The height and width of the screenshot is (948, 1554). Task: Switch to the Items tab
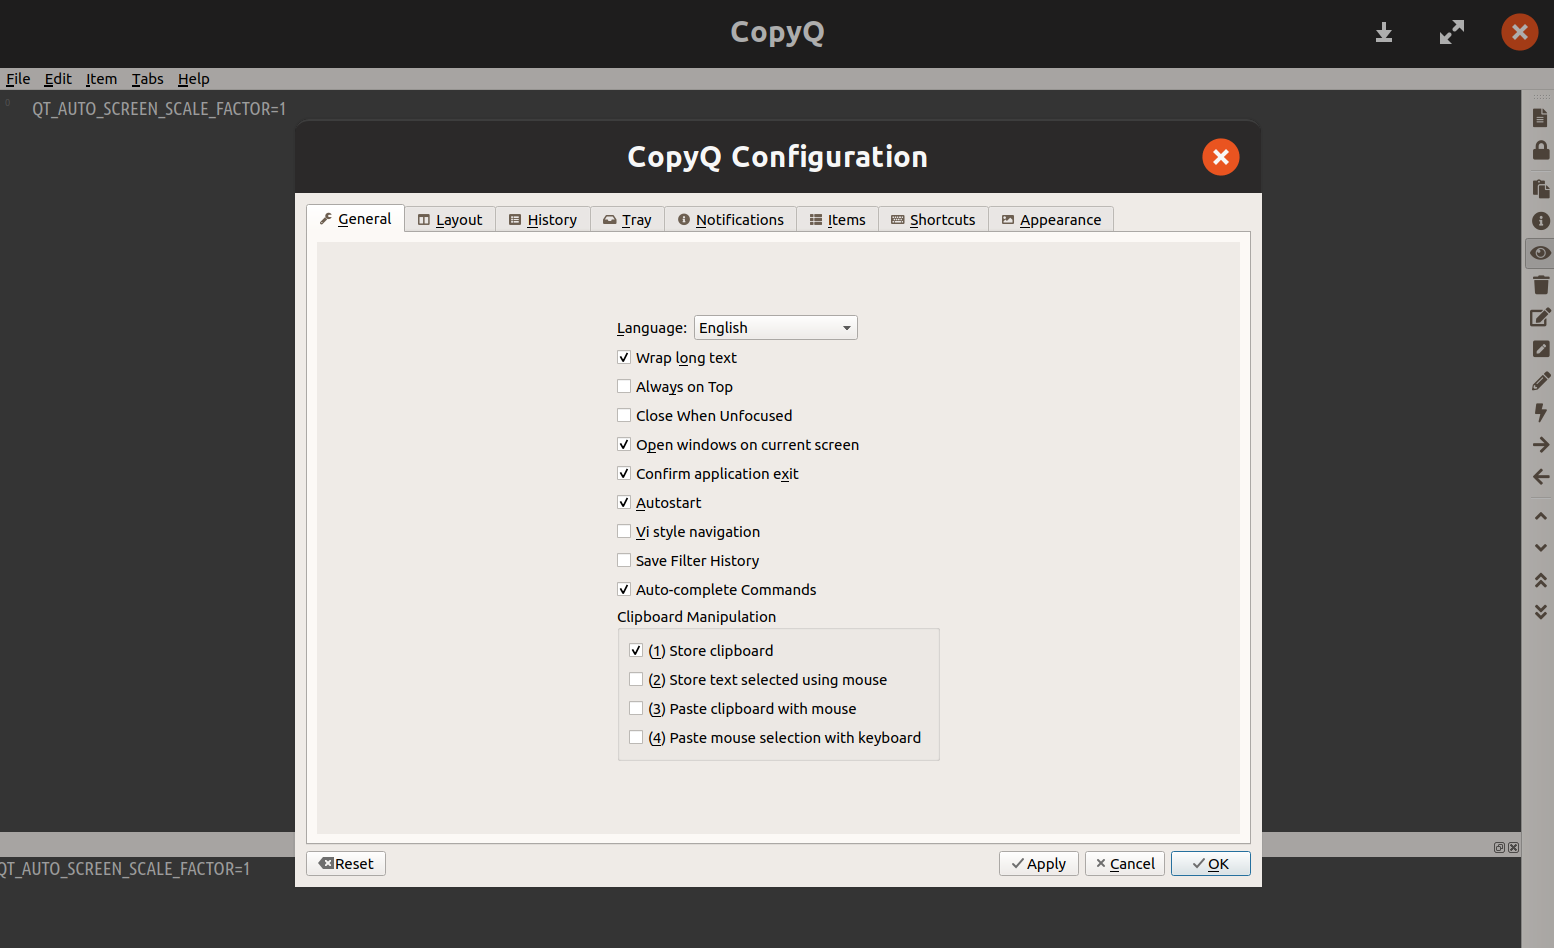click(838, 220)
